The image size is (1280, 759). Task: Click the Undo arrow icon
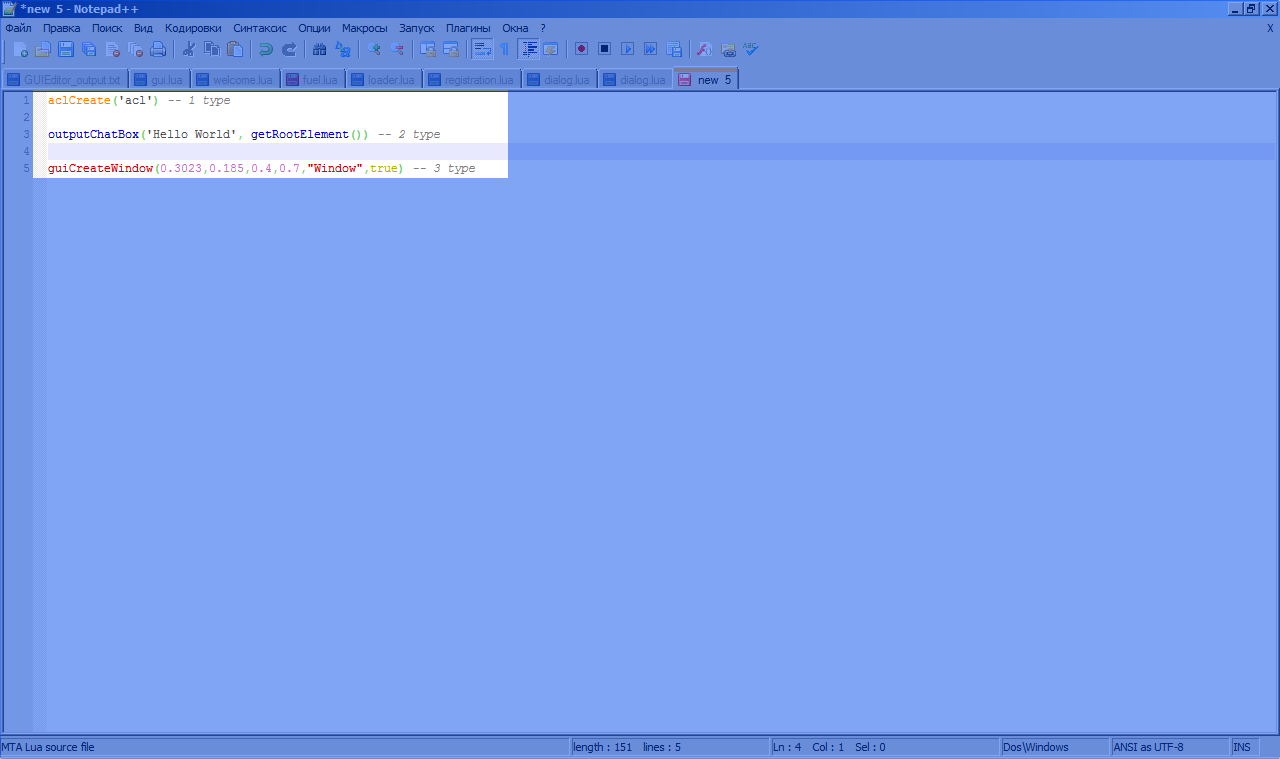[265, 49]
